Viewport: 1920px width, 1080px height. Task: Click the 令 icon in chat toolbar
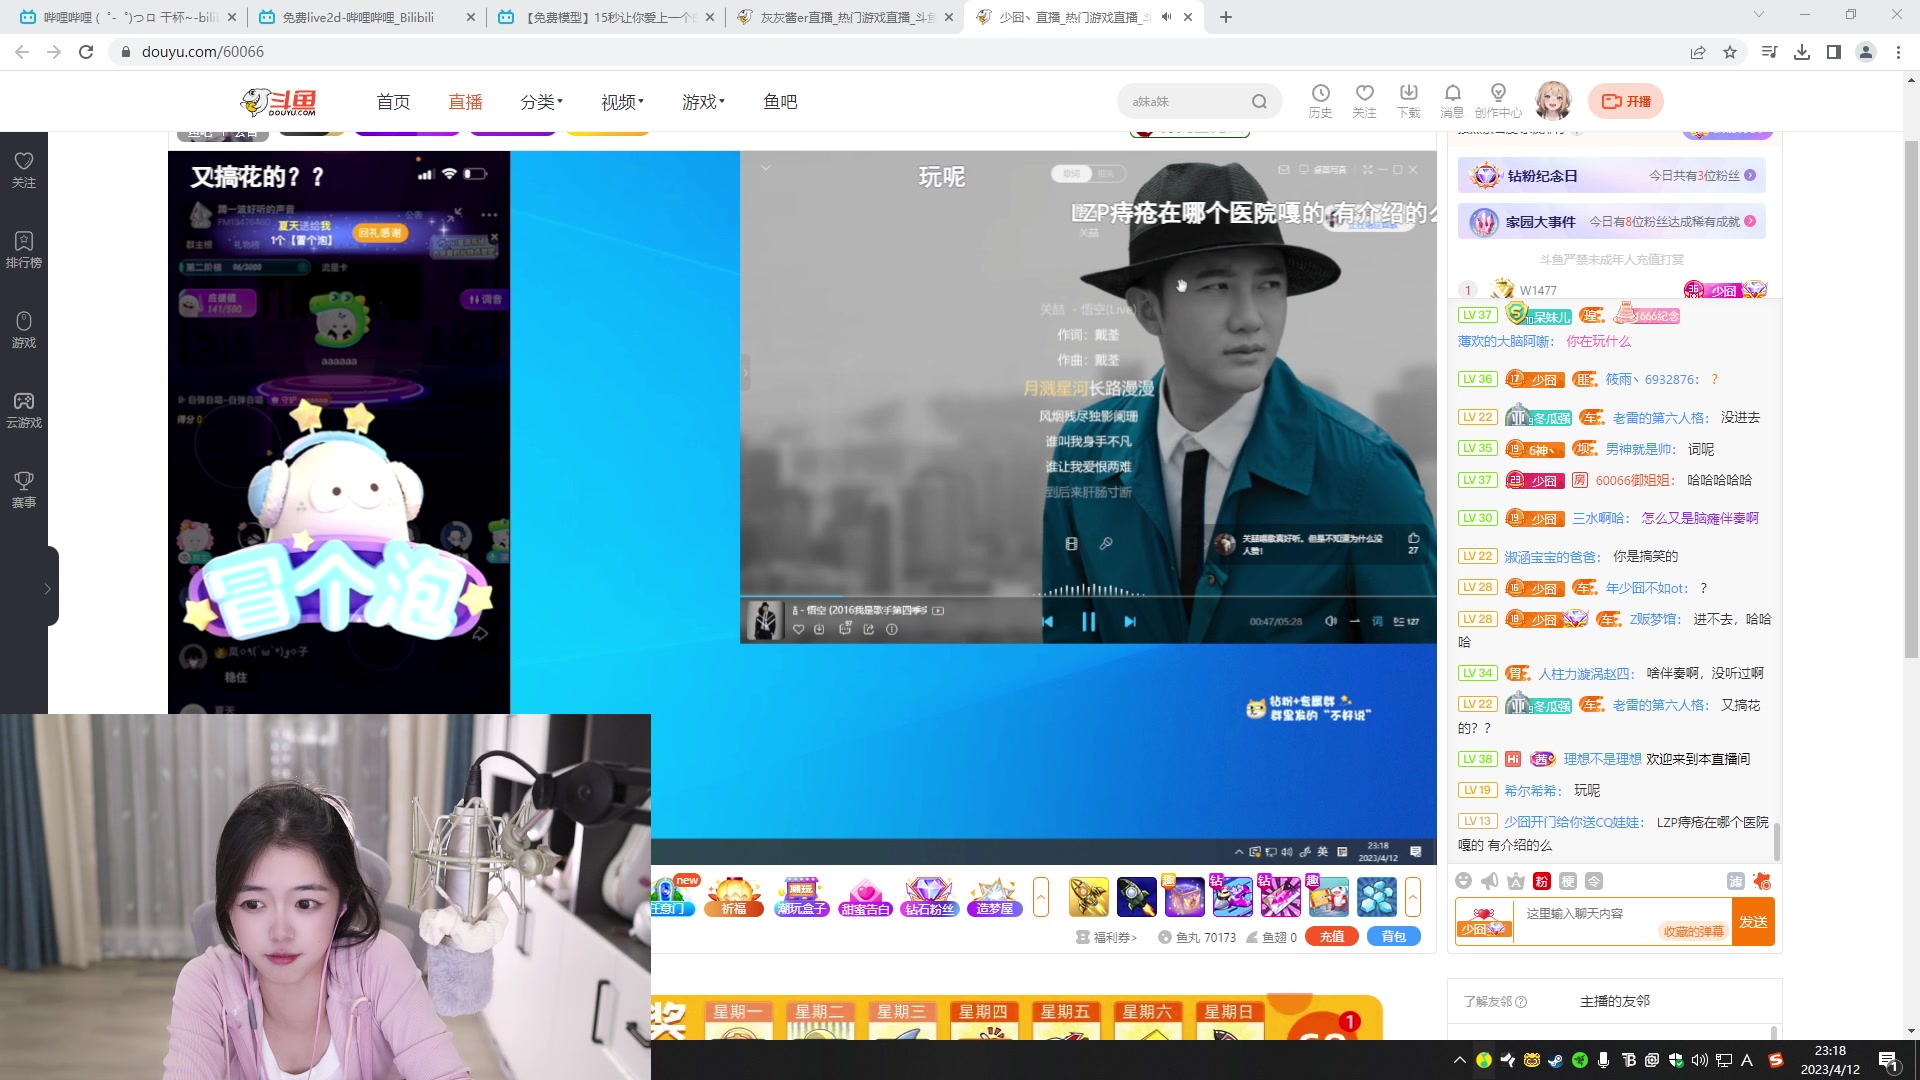pyautogui.click(x=1594, y=881)
